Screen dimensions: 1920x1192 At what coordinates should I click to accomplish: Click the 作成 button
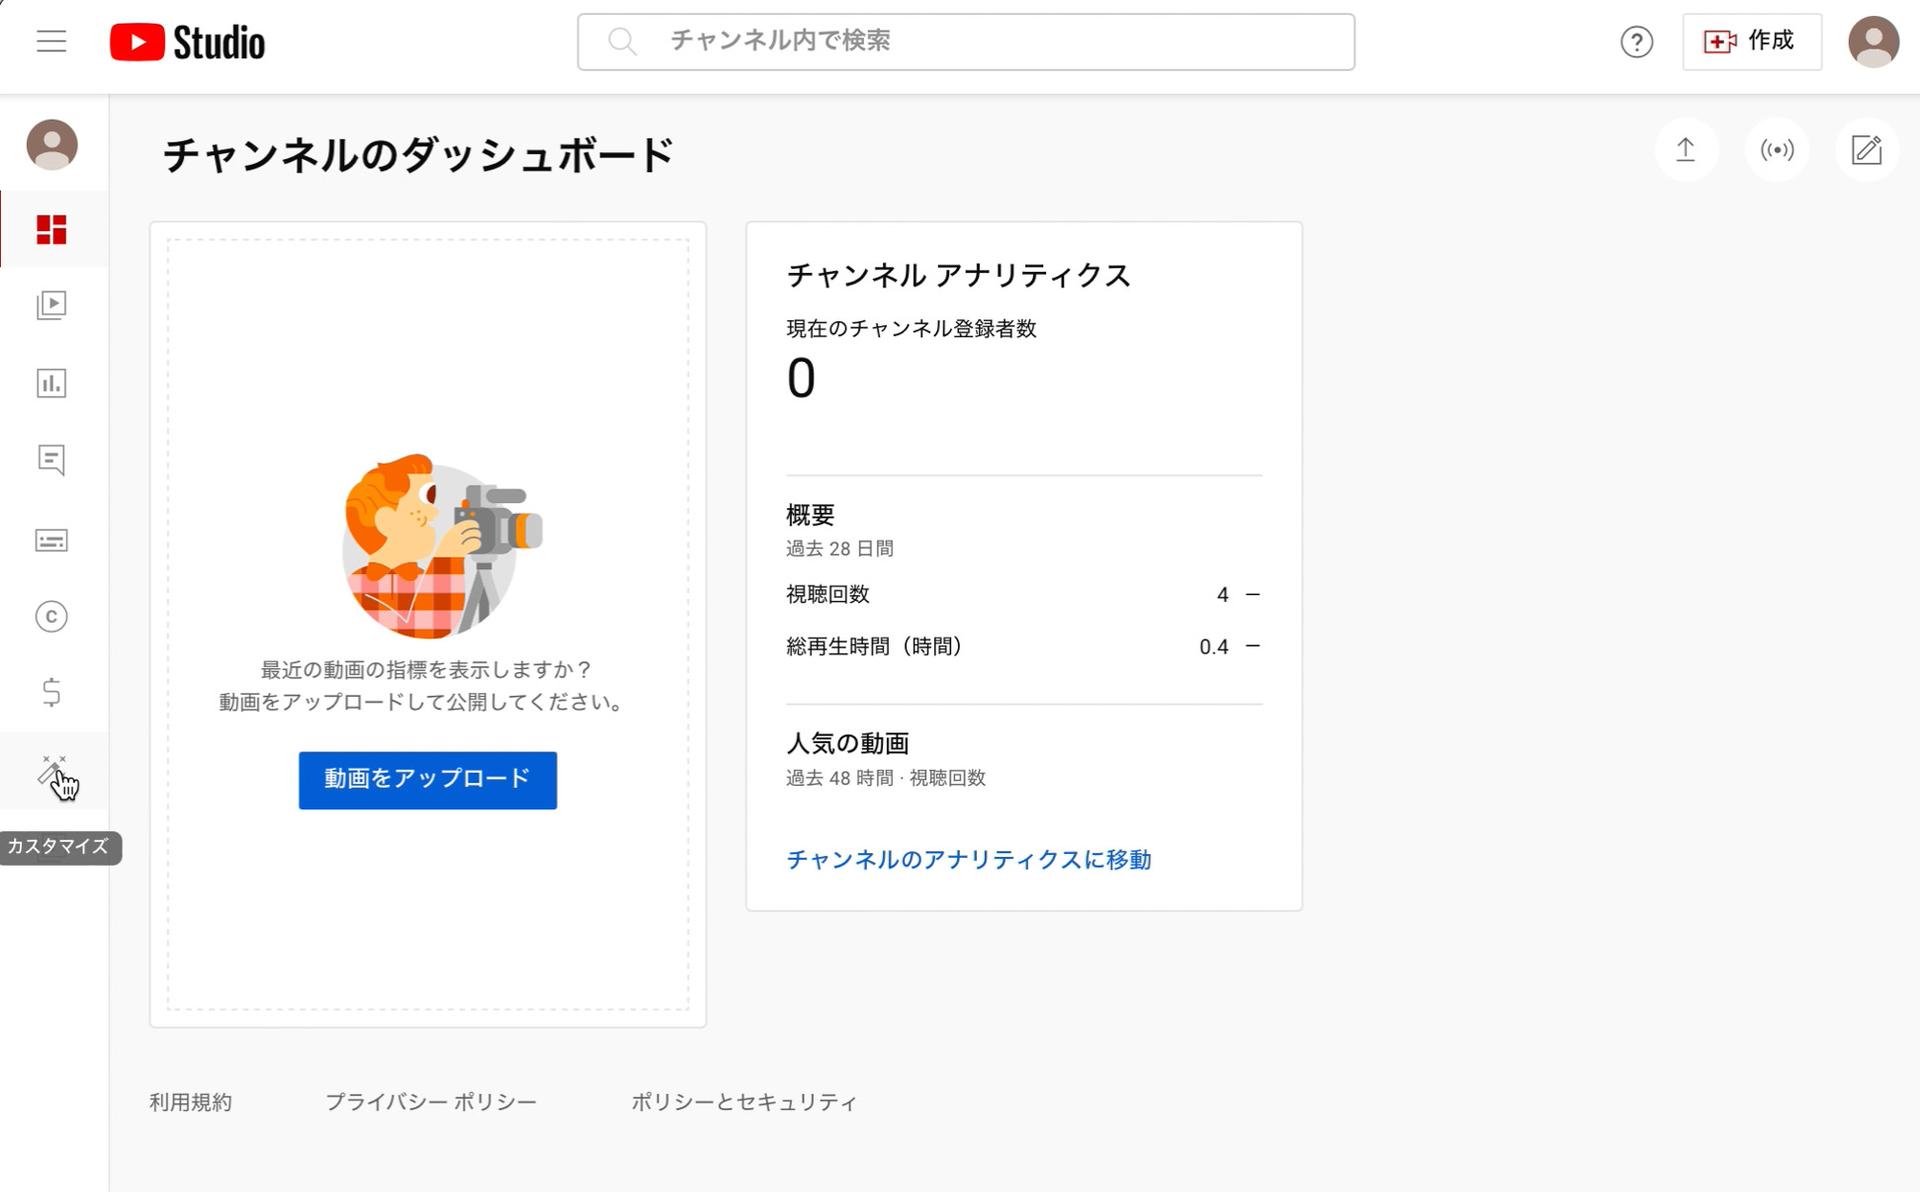coord(1751,42)
